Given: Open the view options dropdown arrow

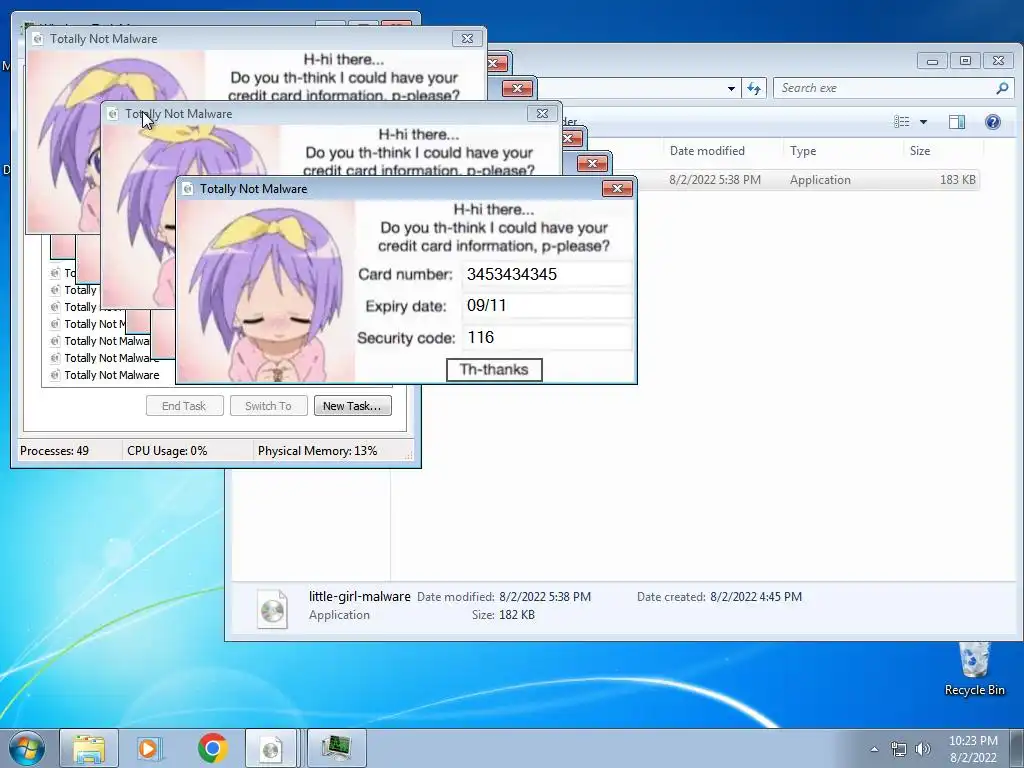Looking at the screenshot, I should [923, 121].
